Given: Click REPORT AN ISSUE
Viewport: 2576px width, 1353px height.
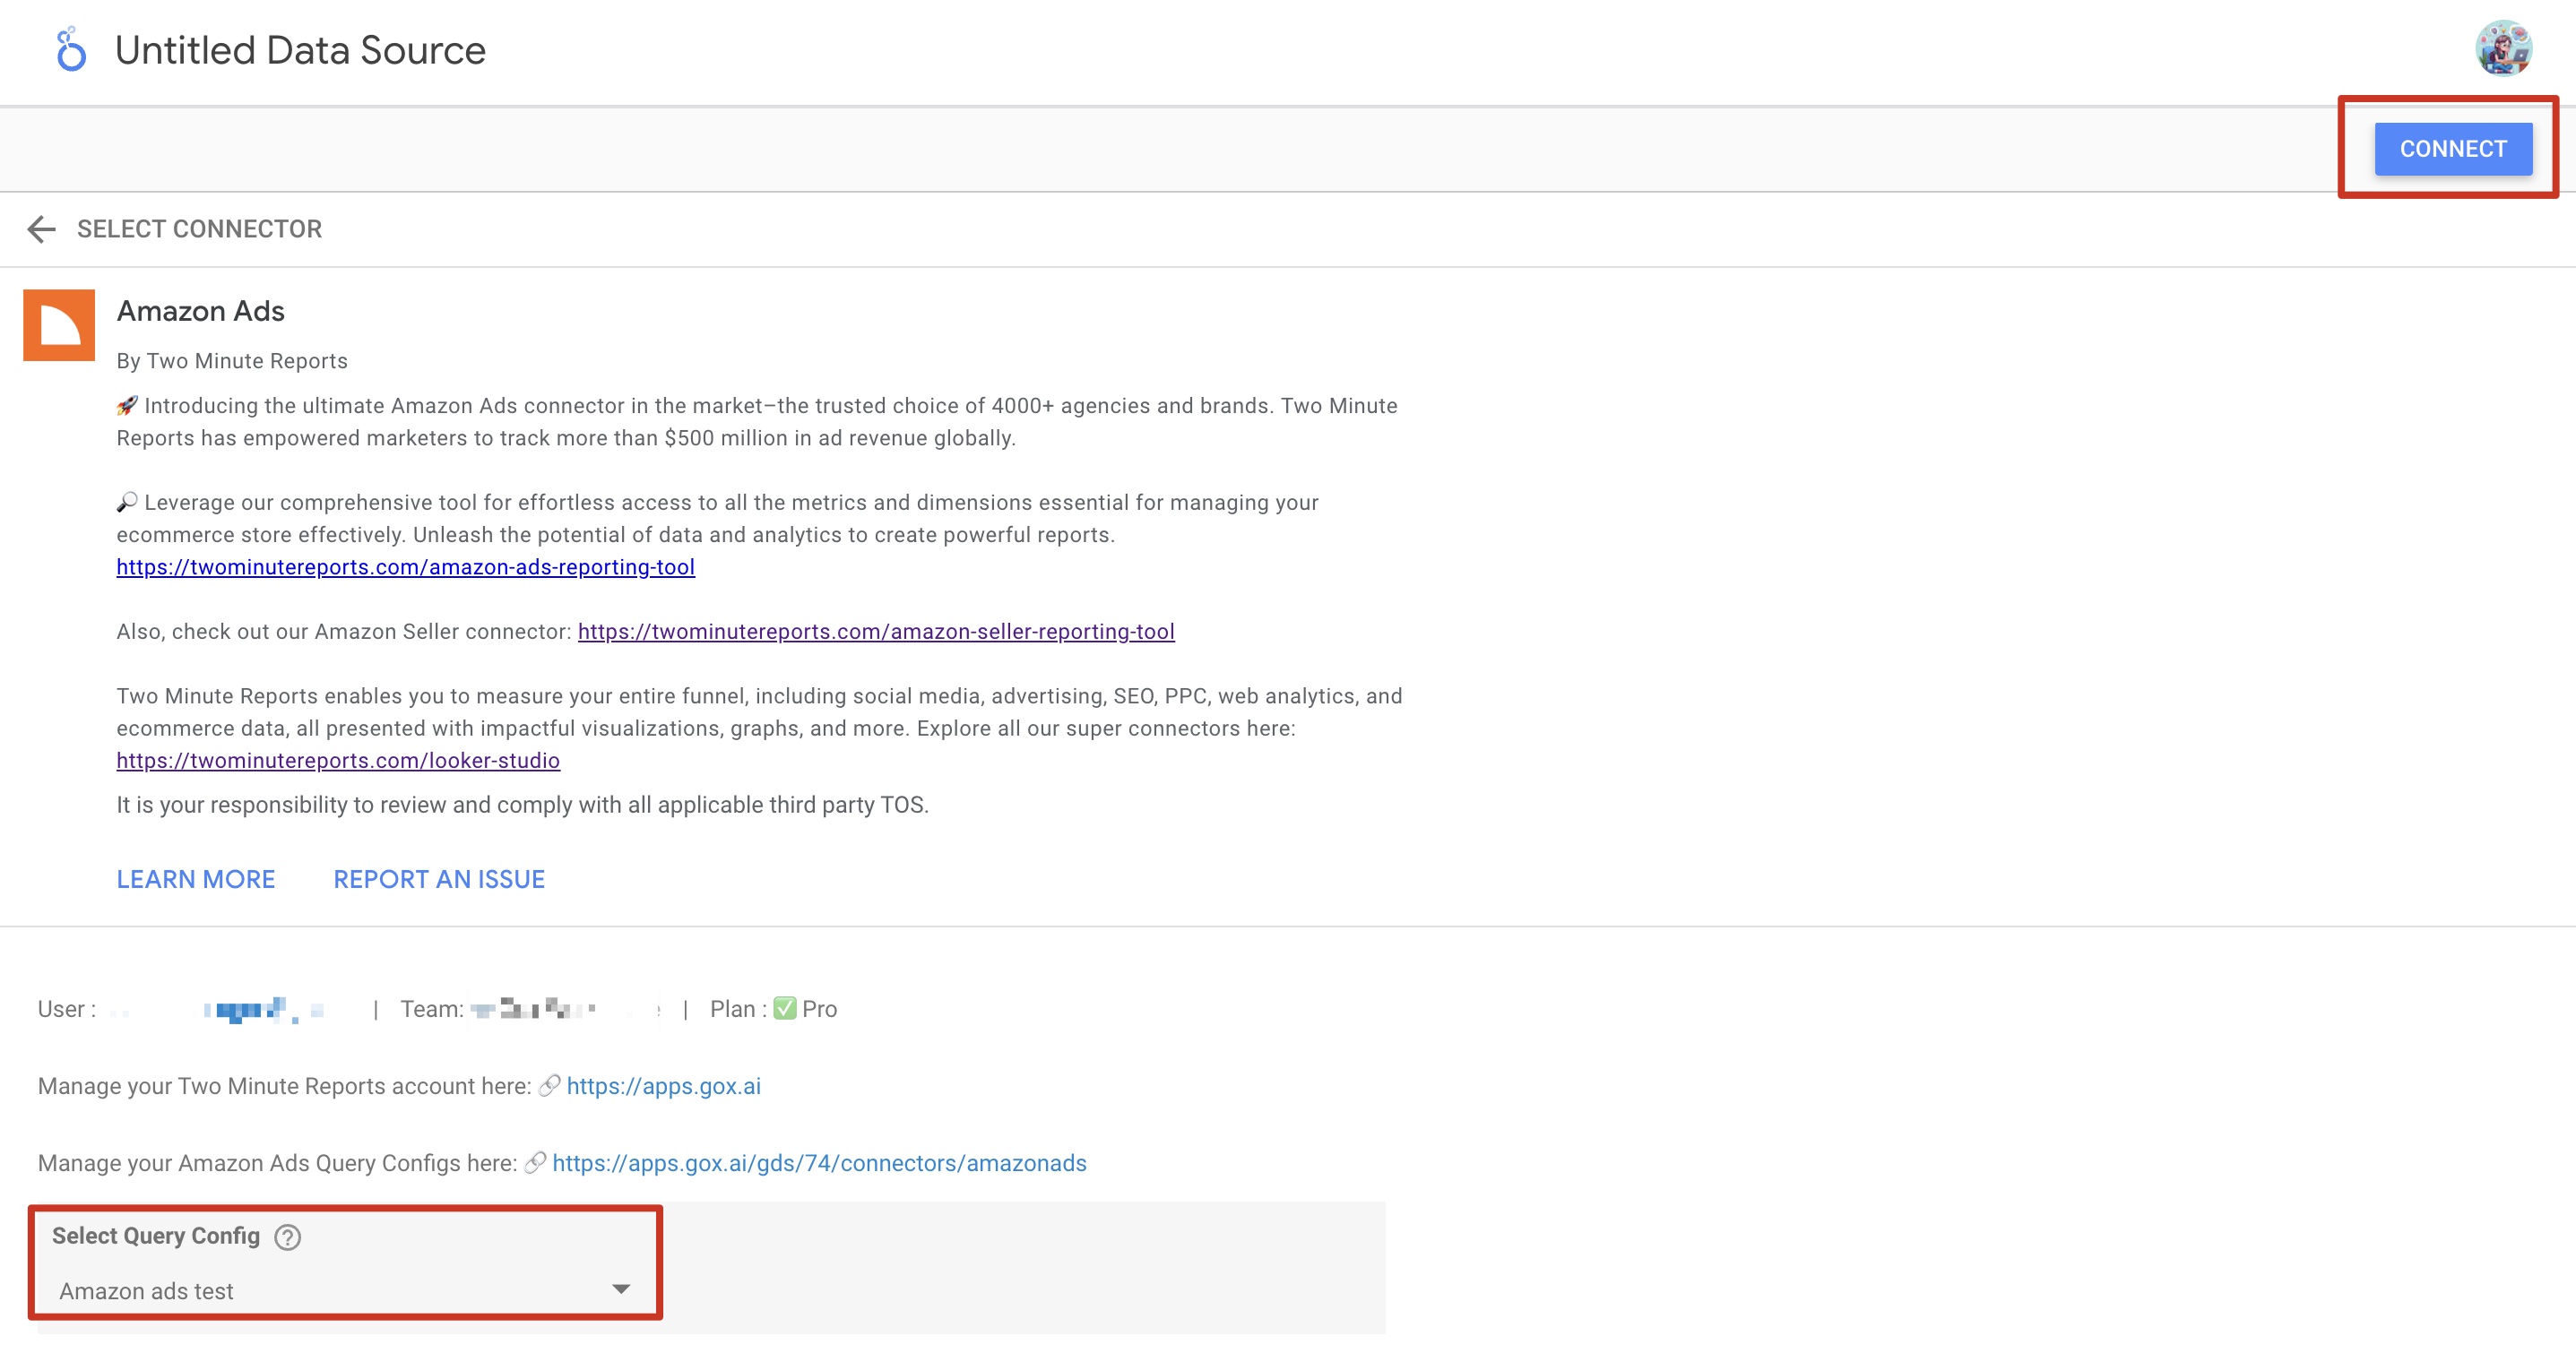Looking at the screenshot, I should tap(439, 879).
